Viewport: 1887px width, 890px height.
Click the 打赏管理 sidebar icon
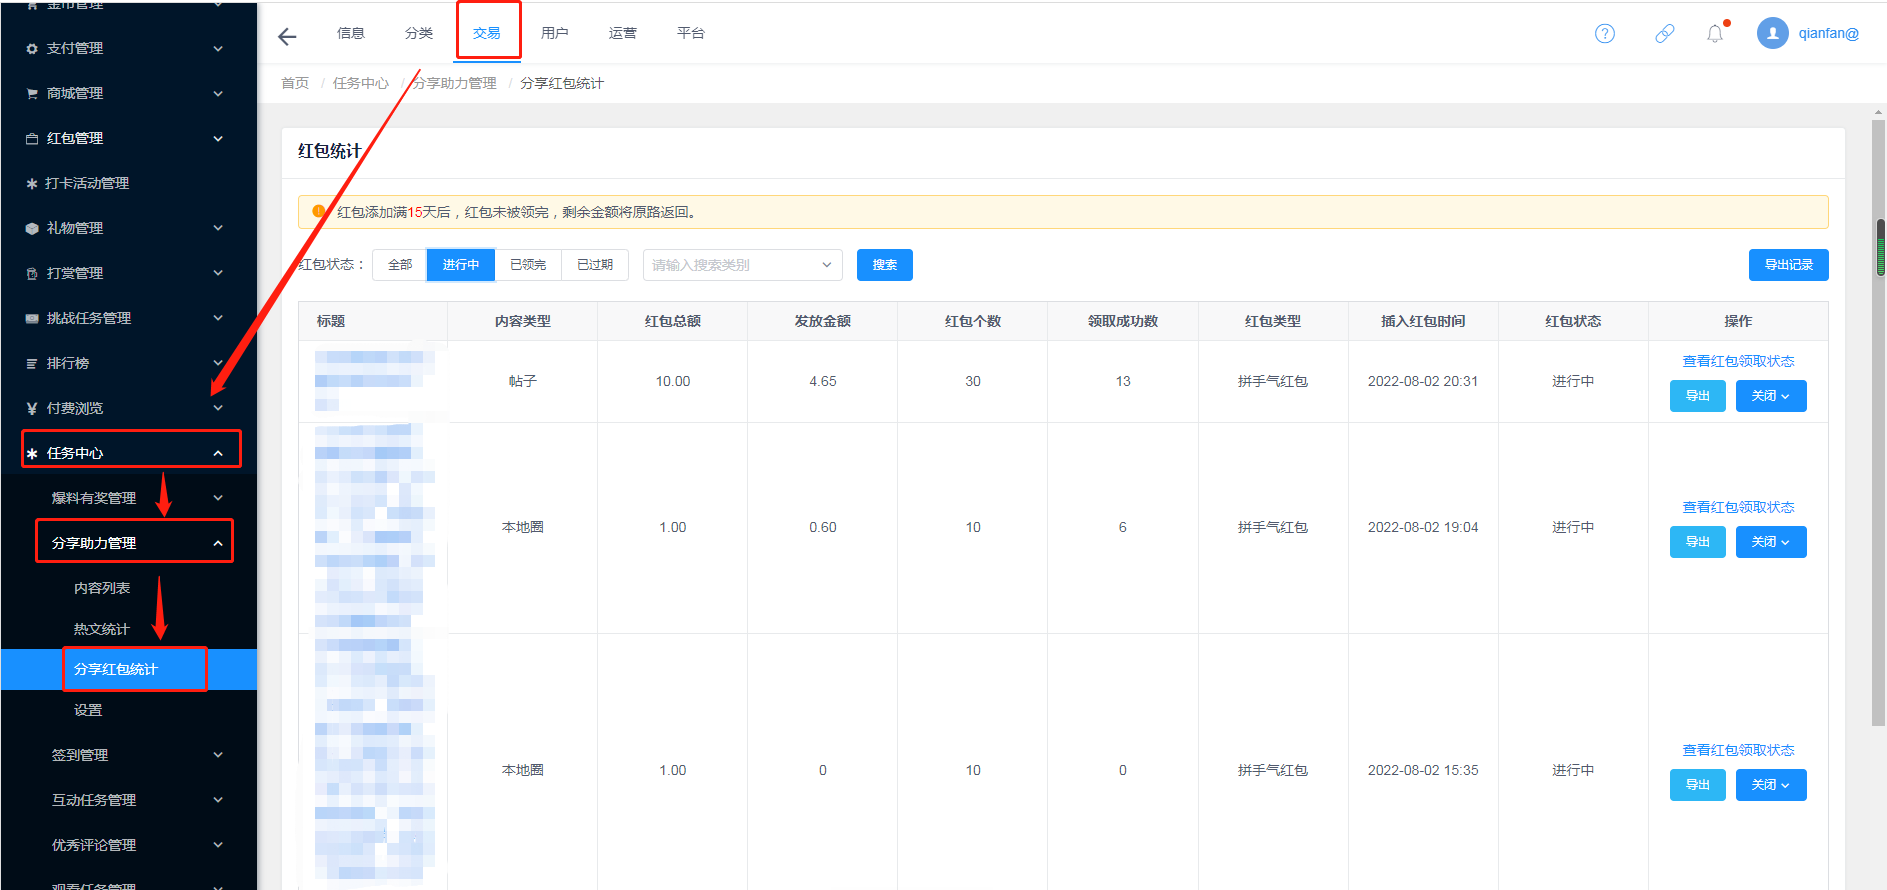32,274
